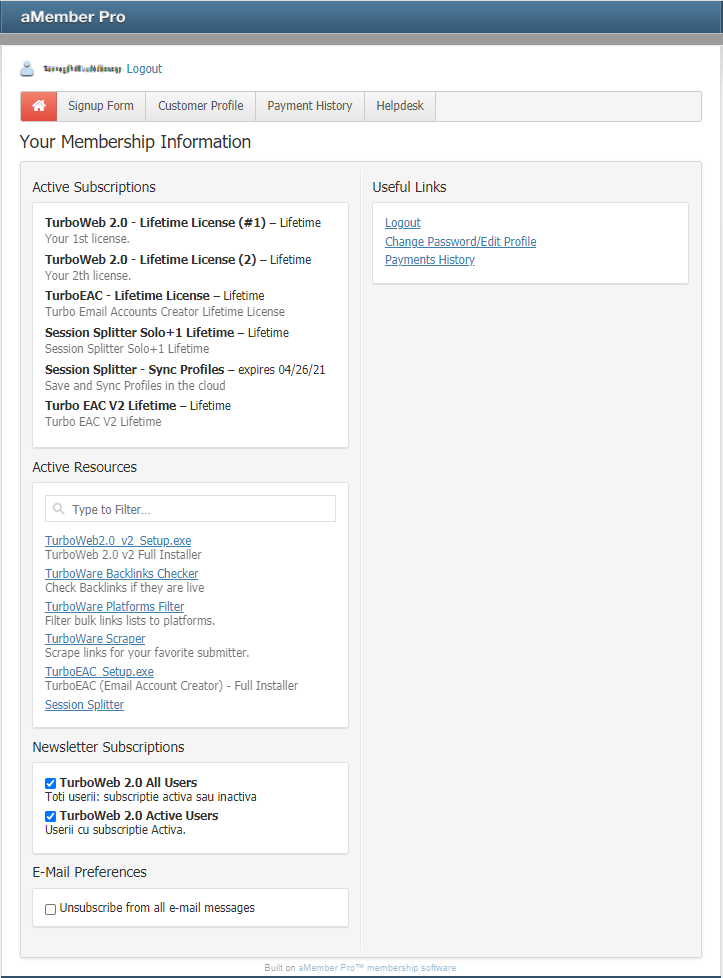Click the 'Your 1st license.' description
Viewport: 723px width, 978px height.
click(x=87, y=239)
